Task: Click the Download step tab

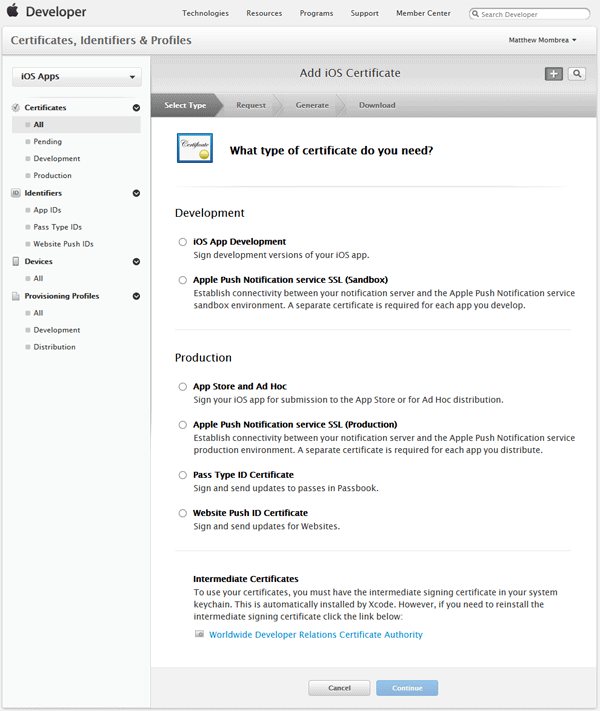Action: pos(377,105)
